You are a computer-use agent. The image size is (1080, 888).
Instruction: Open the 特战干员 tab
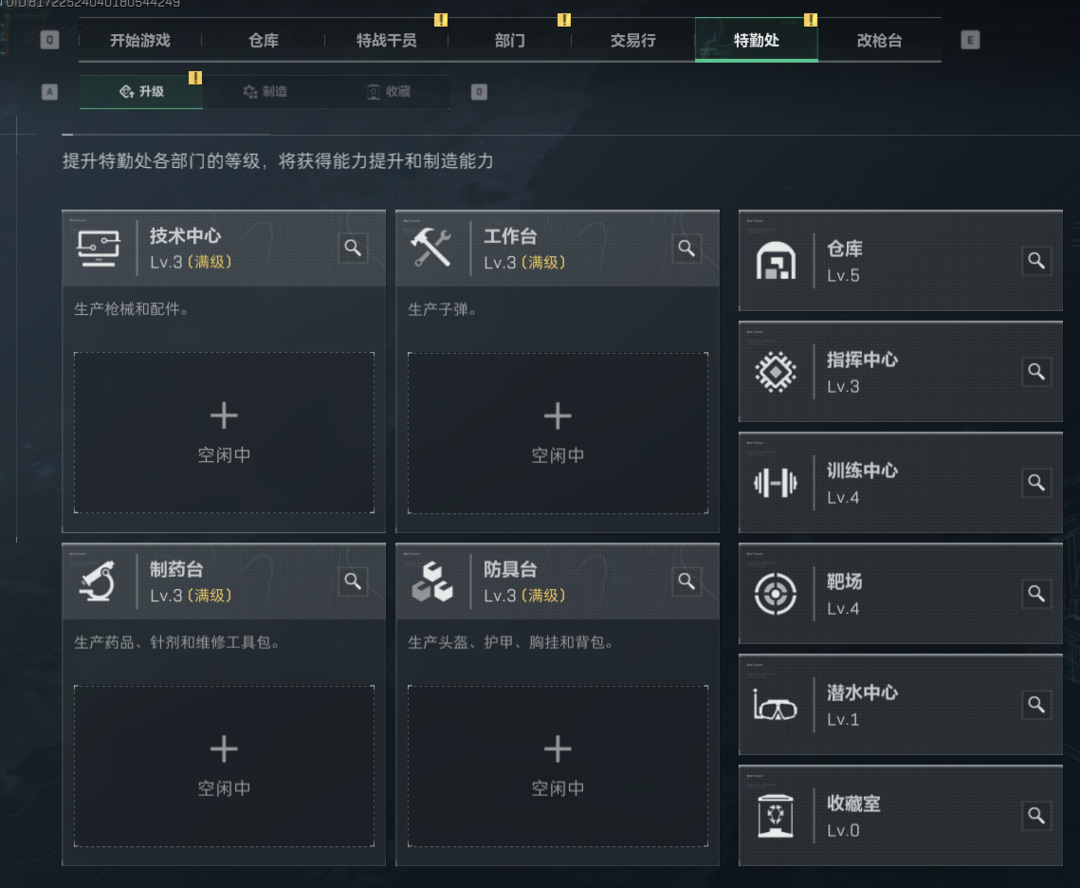tap(386, 41)
